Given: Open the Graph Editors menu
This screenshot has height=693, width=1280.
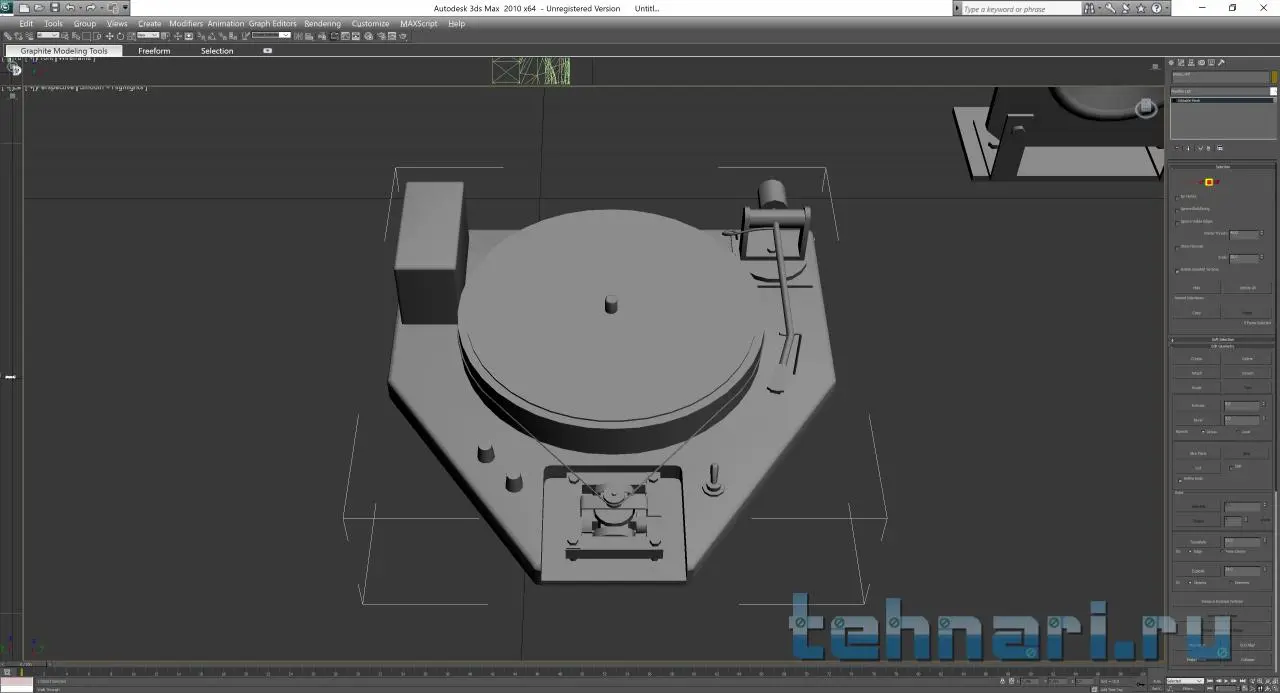Looking at the screenshot, I should (x=272, y=23).
